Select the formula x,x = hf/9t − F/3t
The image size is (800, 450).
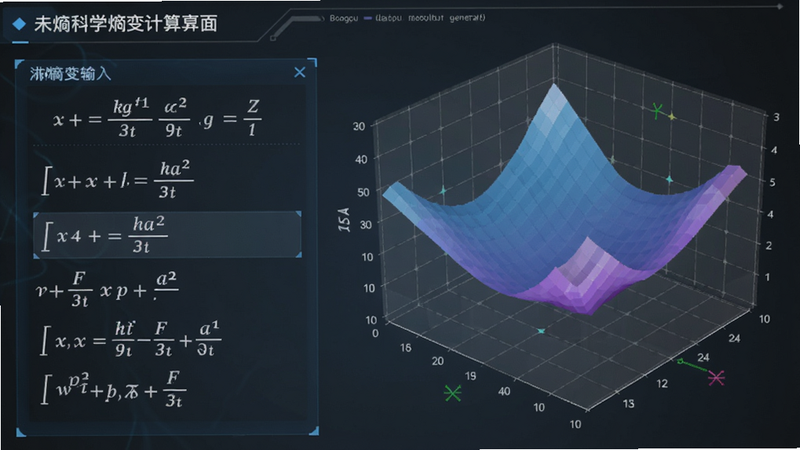[x=130, y=339]
